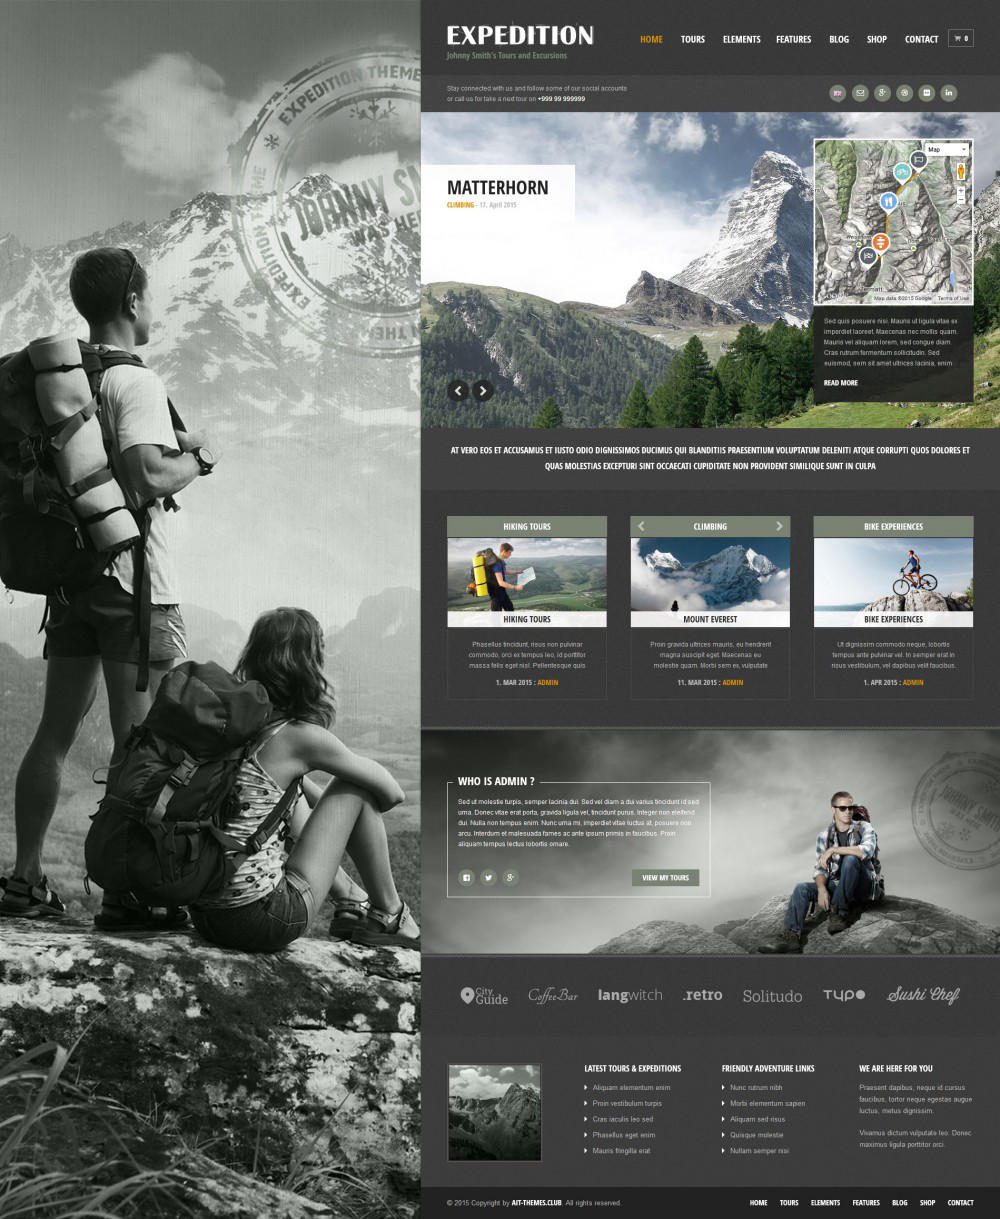
Task: Click Climbing category label on Matterhorn slide
Action: (460, 205)
